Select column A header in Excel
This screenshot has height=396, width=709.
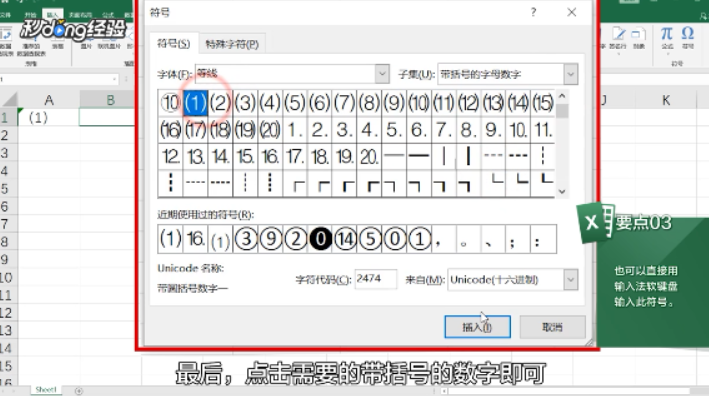point(49,100)
